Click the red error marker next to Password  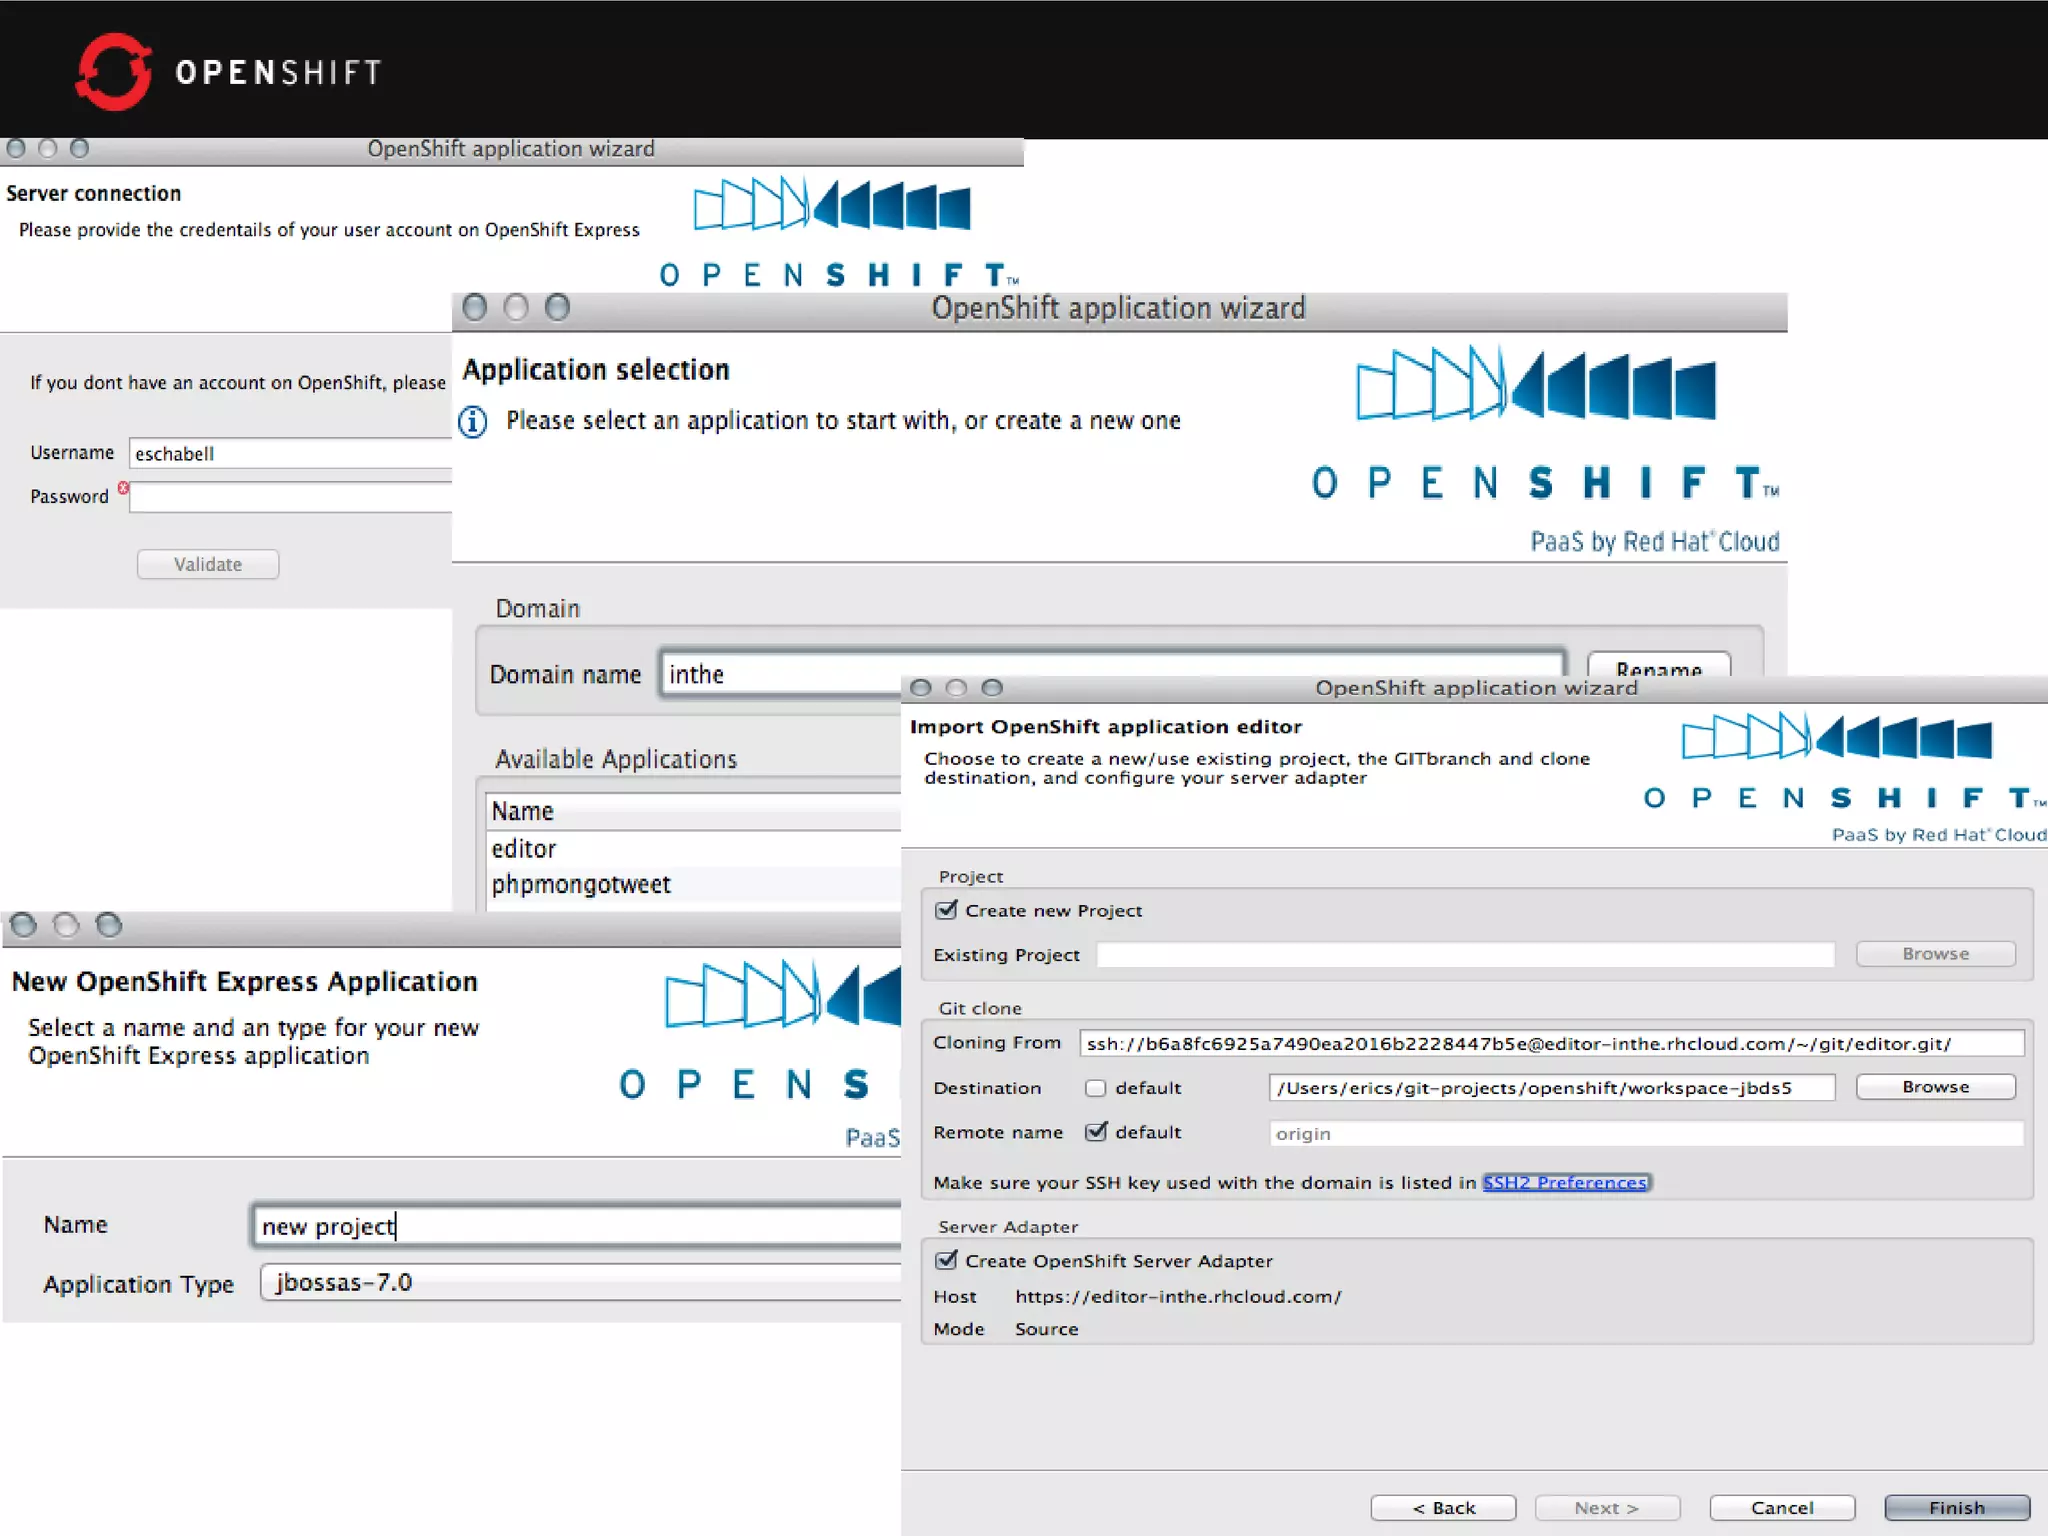click(124, 488)
